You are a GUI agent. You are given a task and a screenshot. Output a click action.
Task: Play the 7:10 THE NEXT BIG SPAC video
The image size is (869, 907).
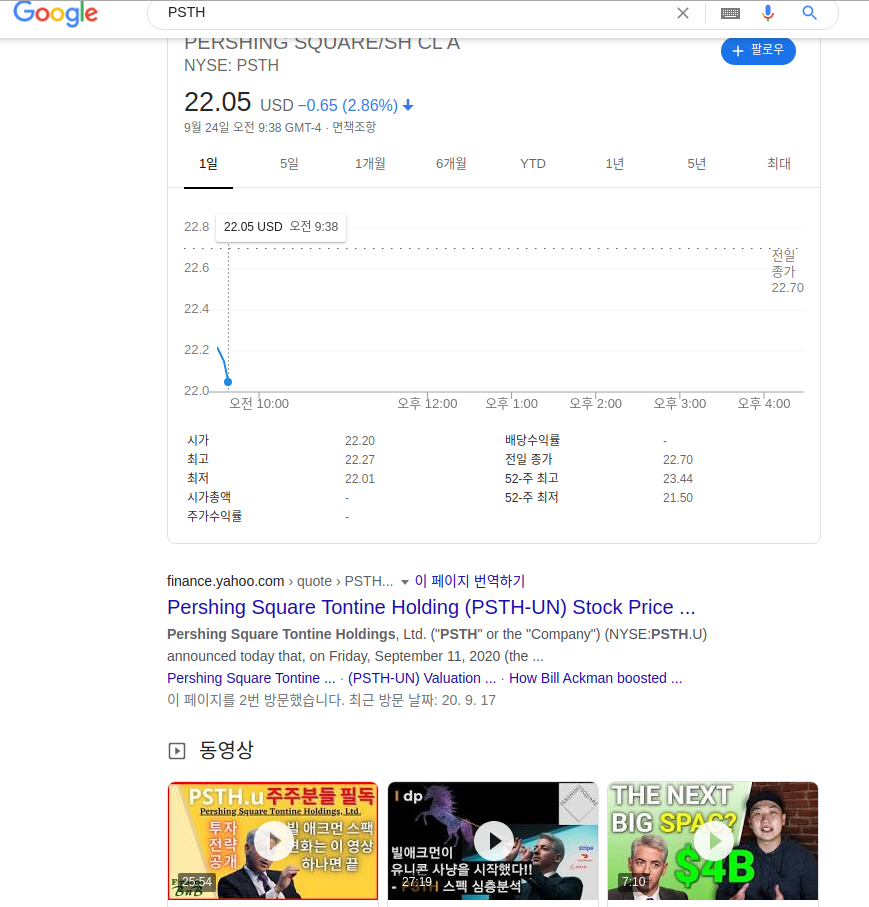coord(713,841)
